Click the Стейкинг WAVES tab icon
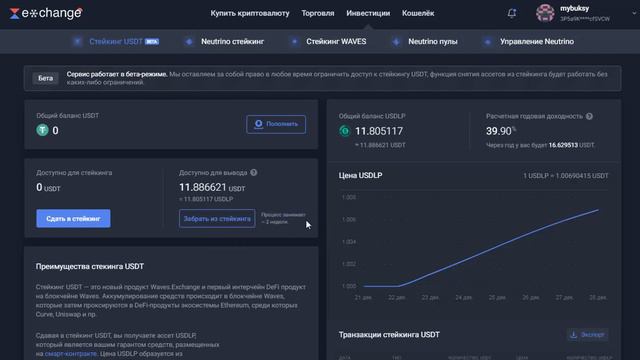Image resolution: width=640 pixels, height=360 pixels. coord(294,42)
